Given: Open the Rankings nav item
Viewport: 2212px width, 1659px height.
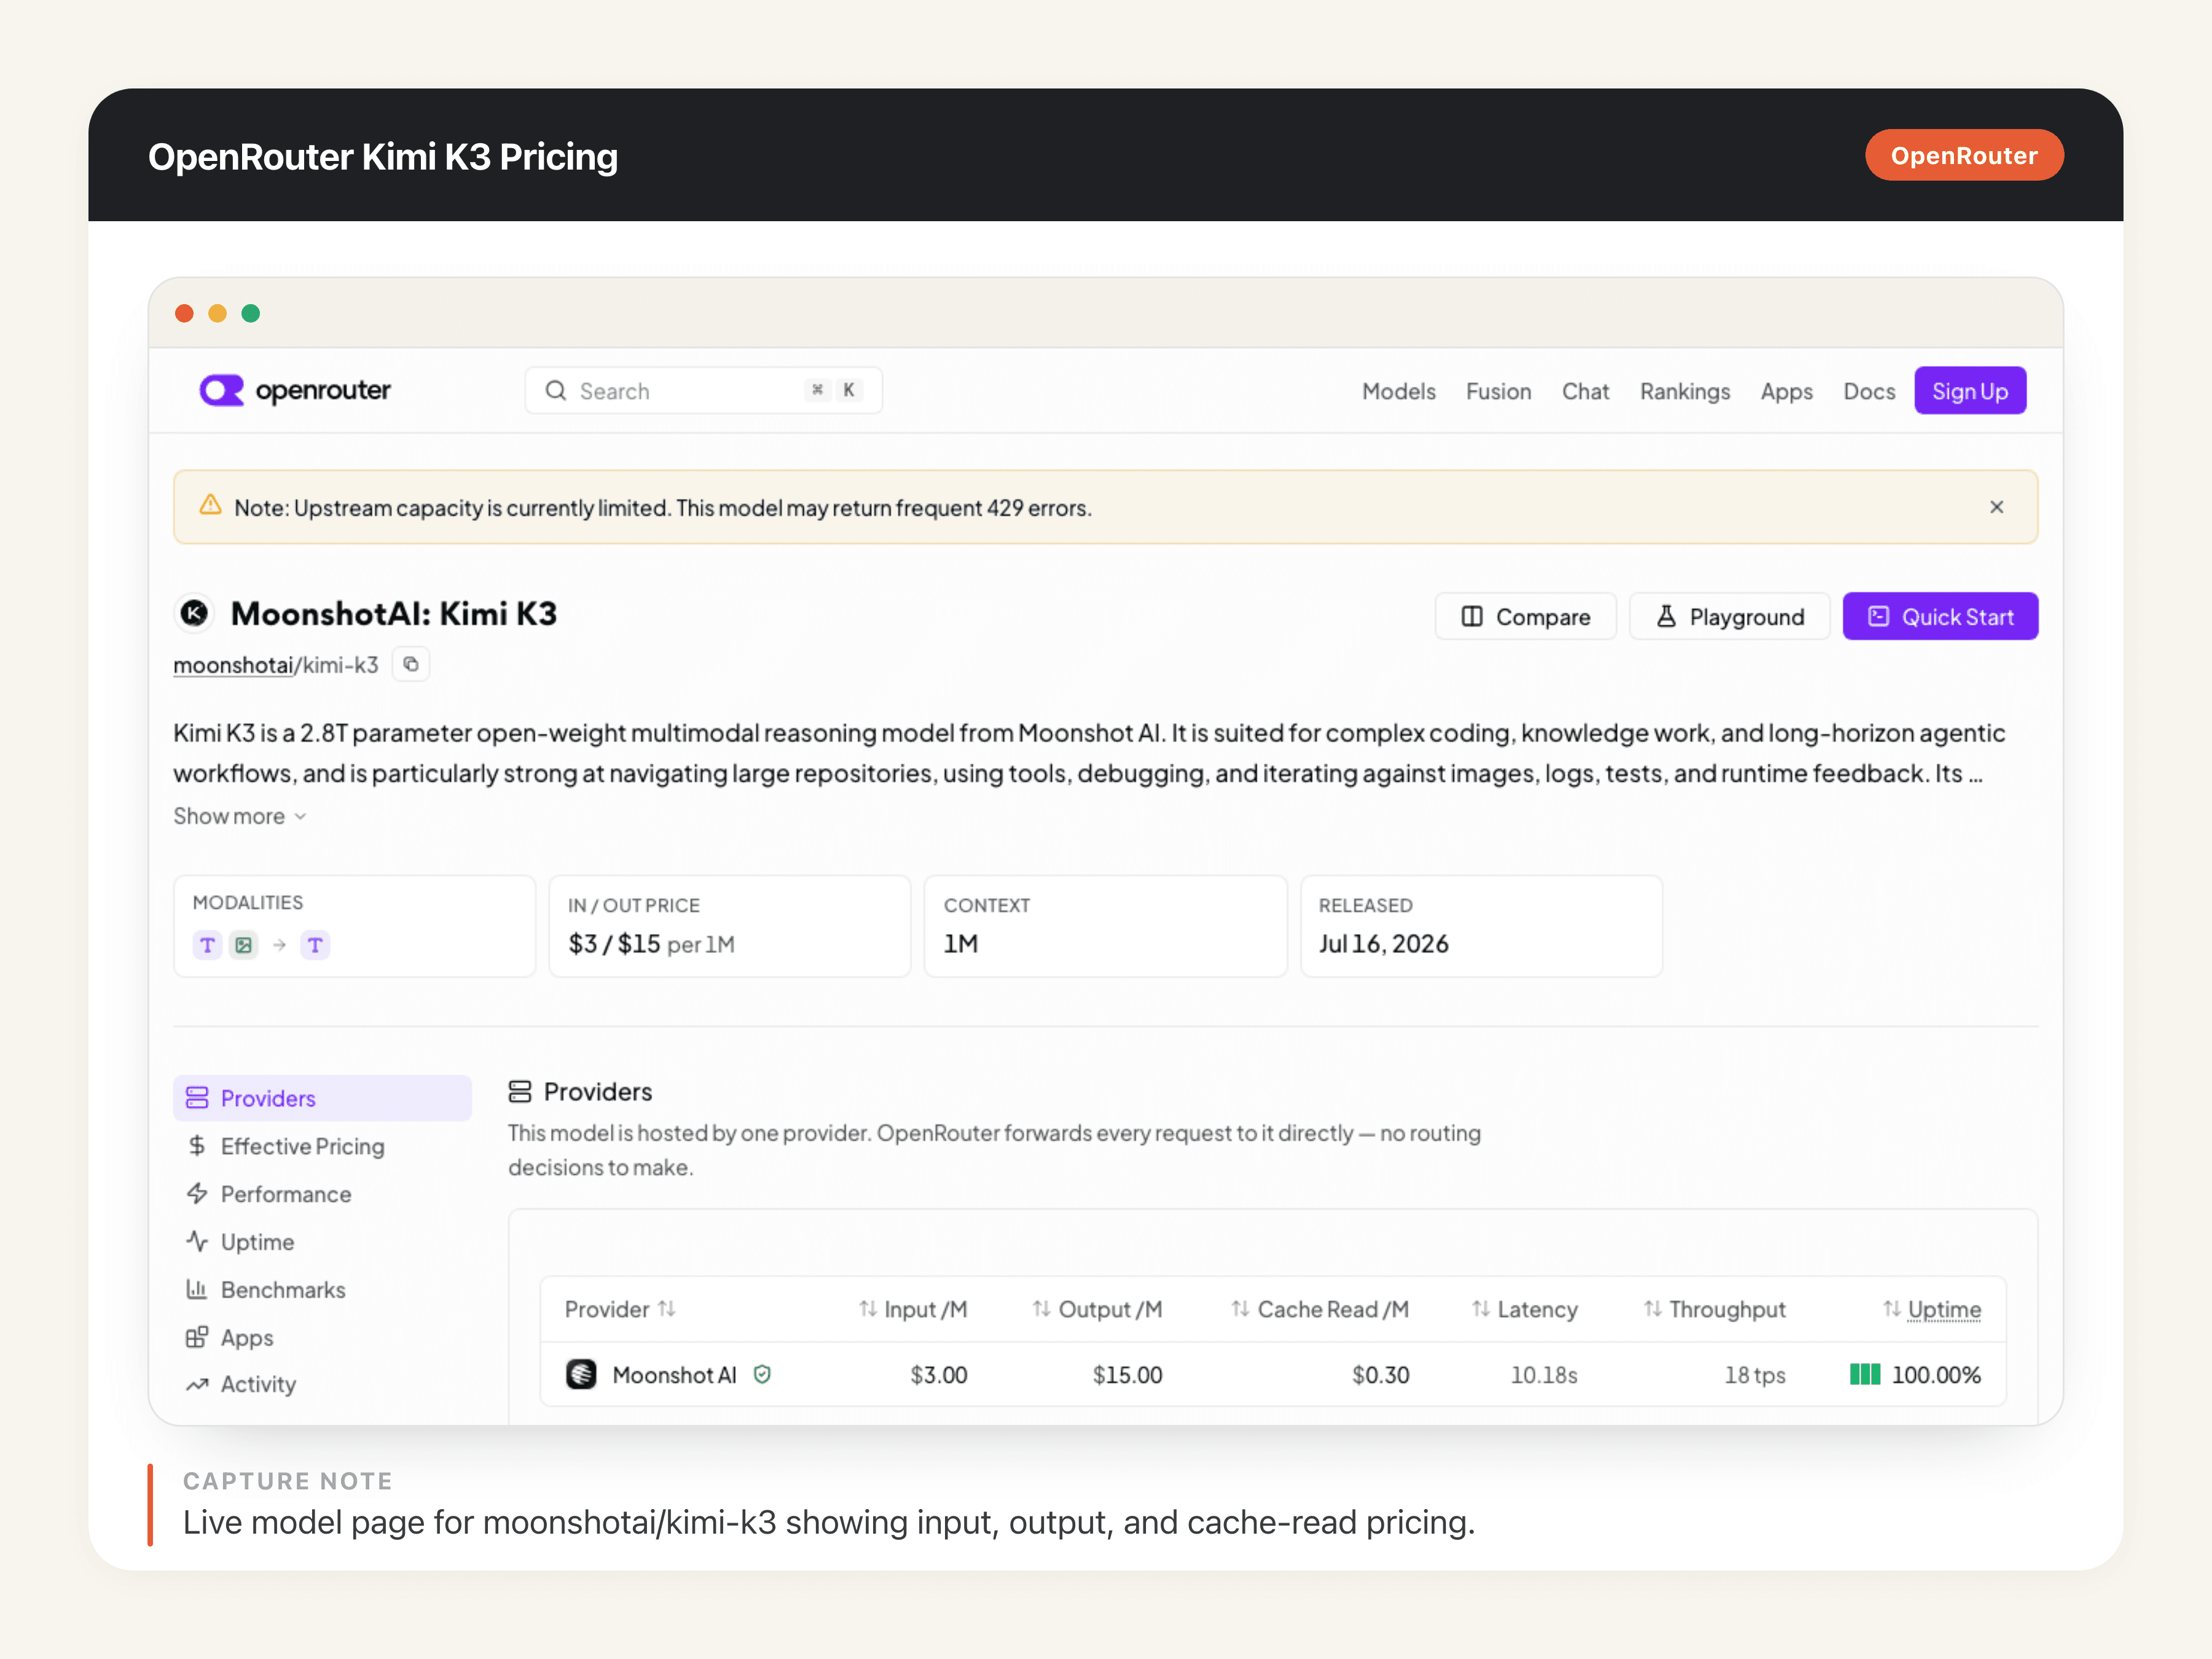Looking at the screenshot, I should (x=1684, y=391).
